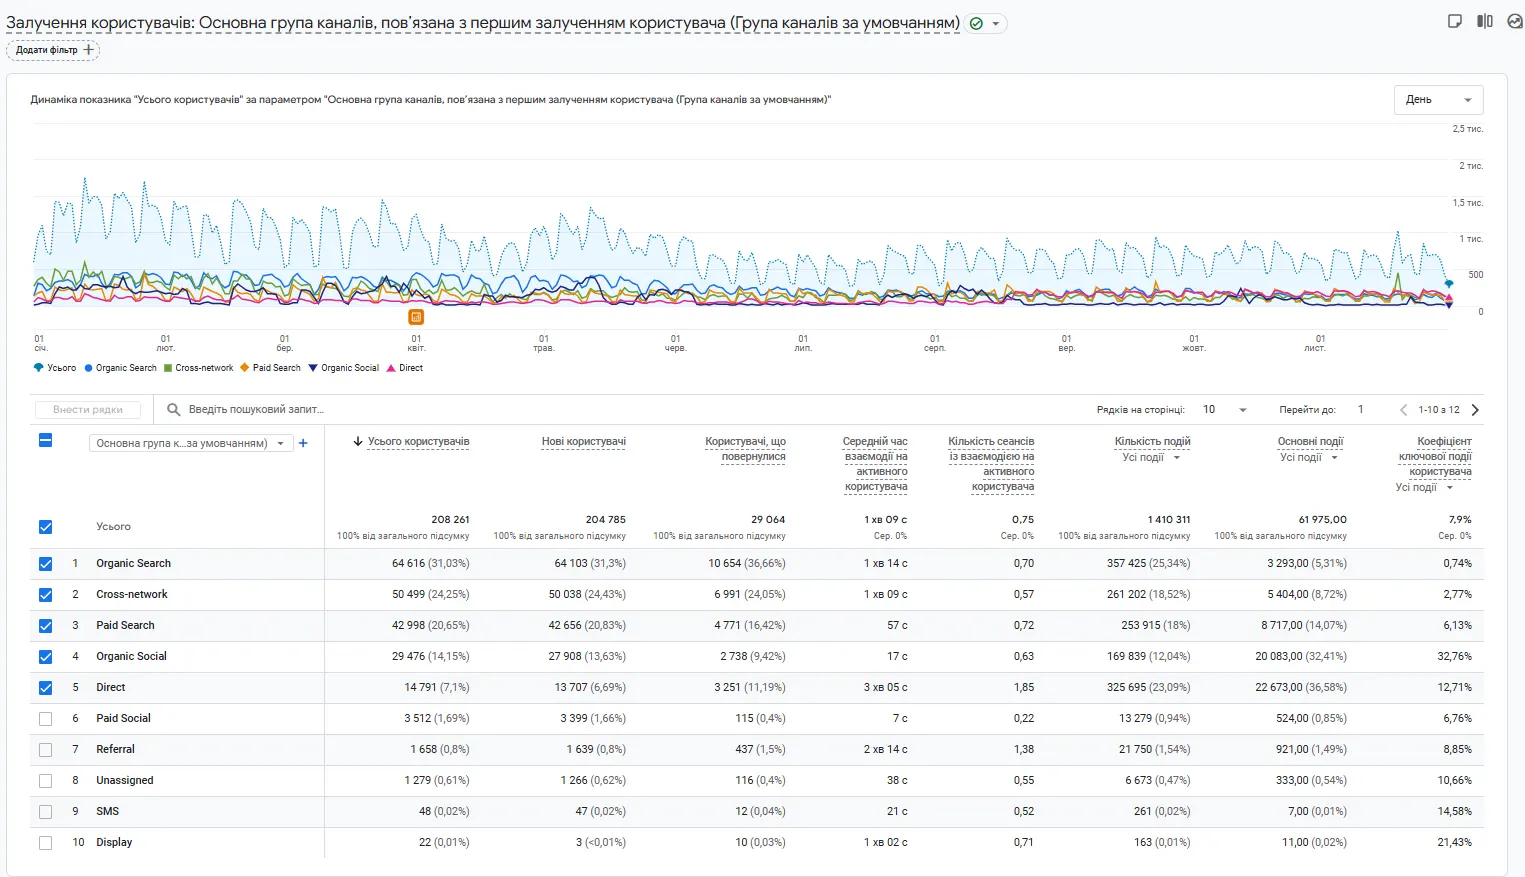Screen dimensions: 1525x877
Task: Toggle the Cross-network legend square
Action: pyautogui.click(x=168, y=368)
